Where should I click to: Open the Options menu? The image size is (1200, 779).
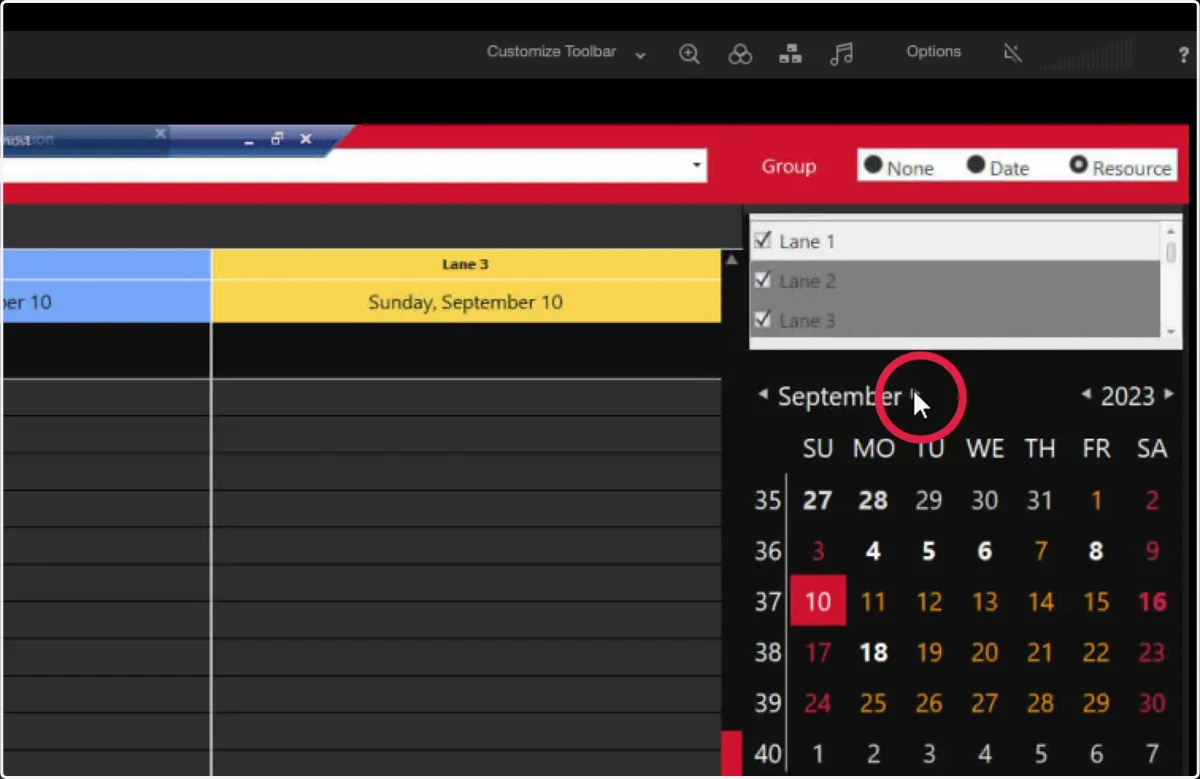coord(933,51)
